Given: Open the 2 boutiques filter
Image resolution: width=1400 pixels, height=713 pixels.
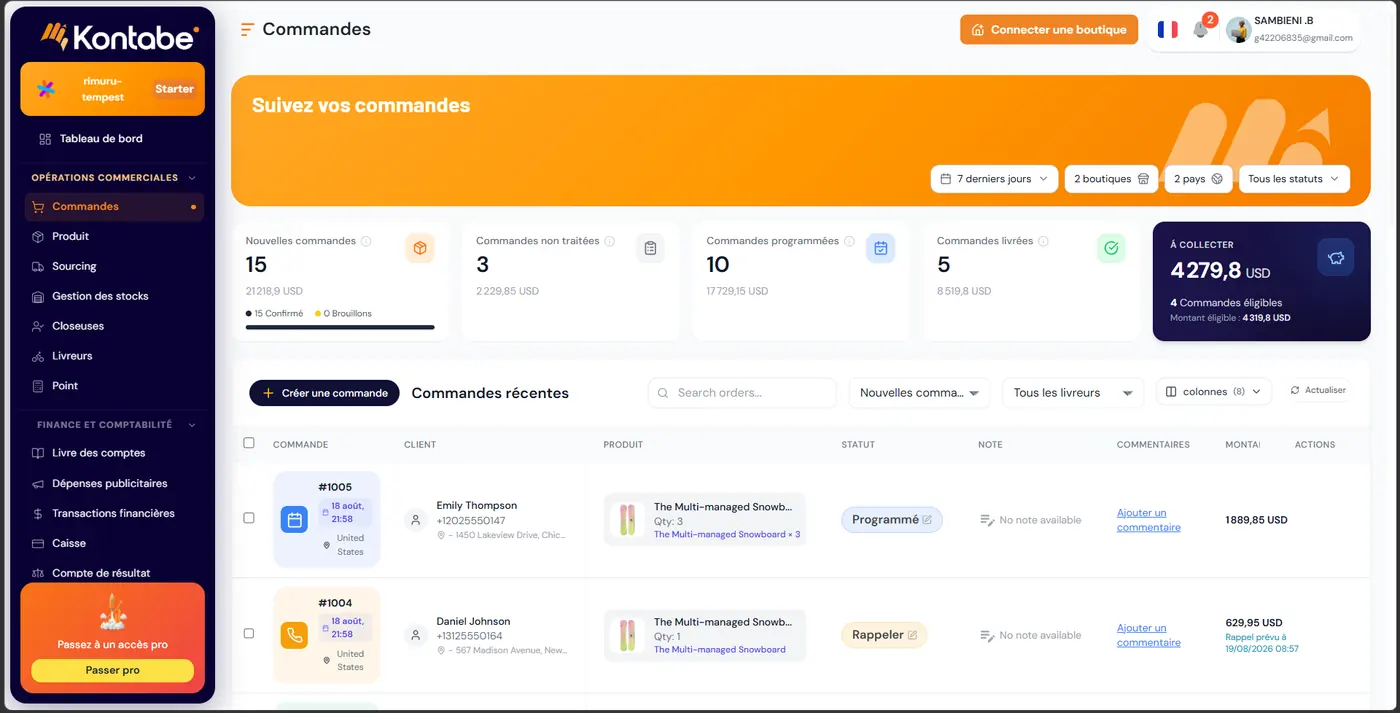Looking at the screenshot, I should point(1111,179).
